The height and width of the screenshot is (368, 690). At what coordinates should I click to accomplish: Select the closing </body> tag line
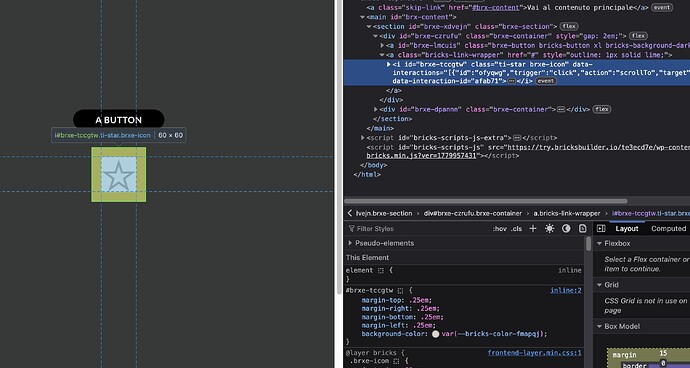374,165
